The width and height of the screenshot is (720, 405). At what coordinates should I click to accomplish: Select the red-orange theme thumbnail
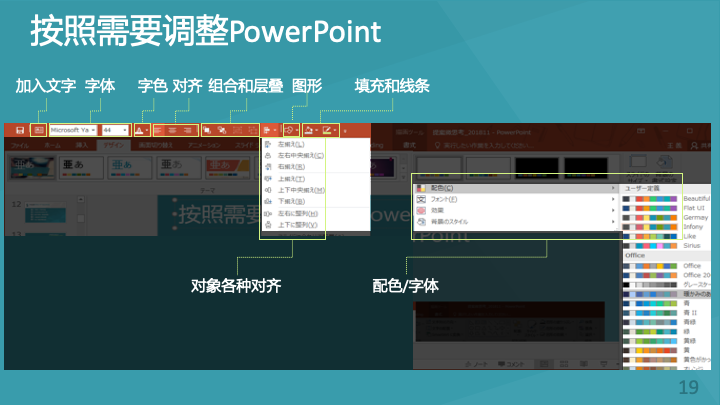coord(227,168)
